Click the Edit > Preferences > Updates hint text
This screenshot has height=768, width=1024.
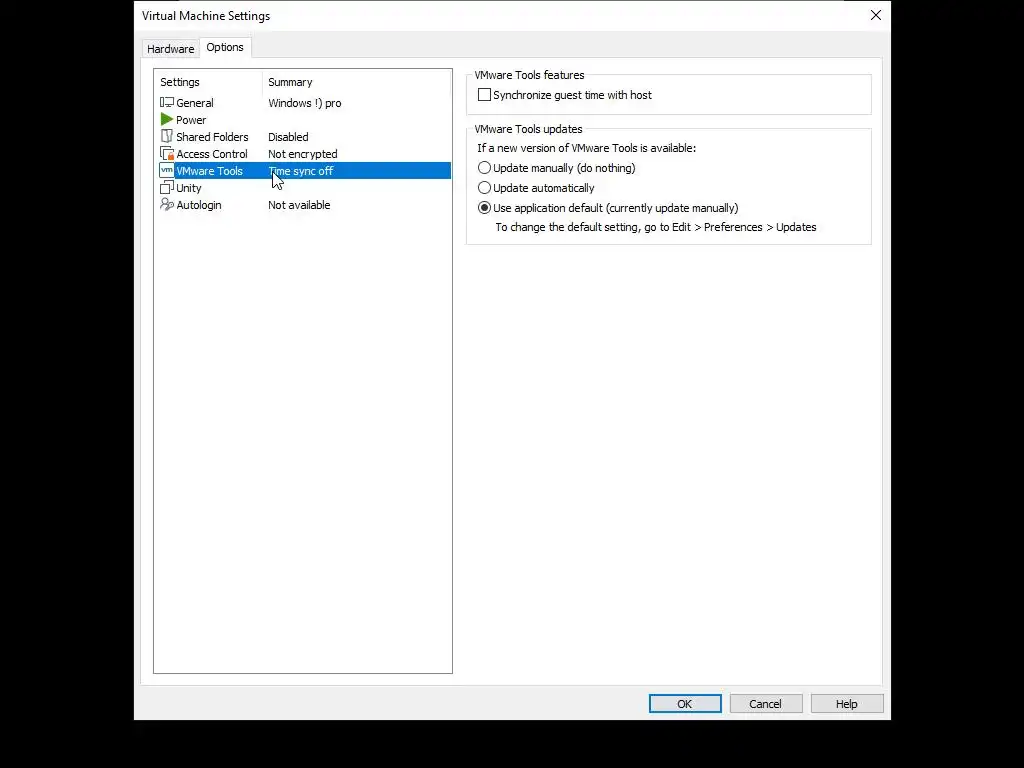(656, 227)
